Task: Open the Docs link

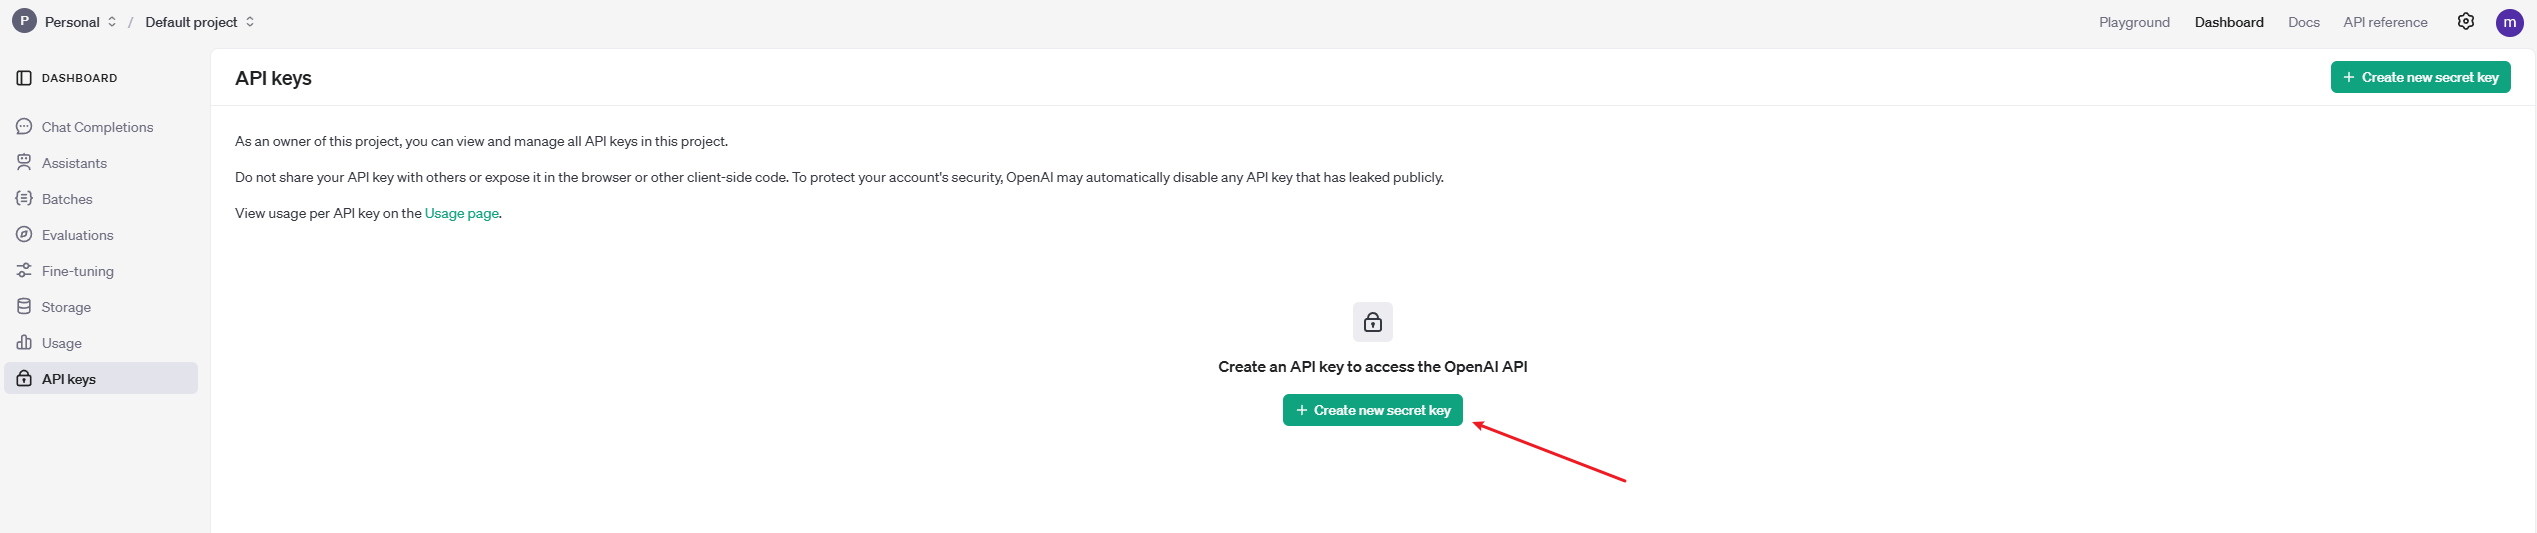Action: click(x=2304, y=22)
